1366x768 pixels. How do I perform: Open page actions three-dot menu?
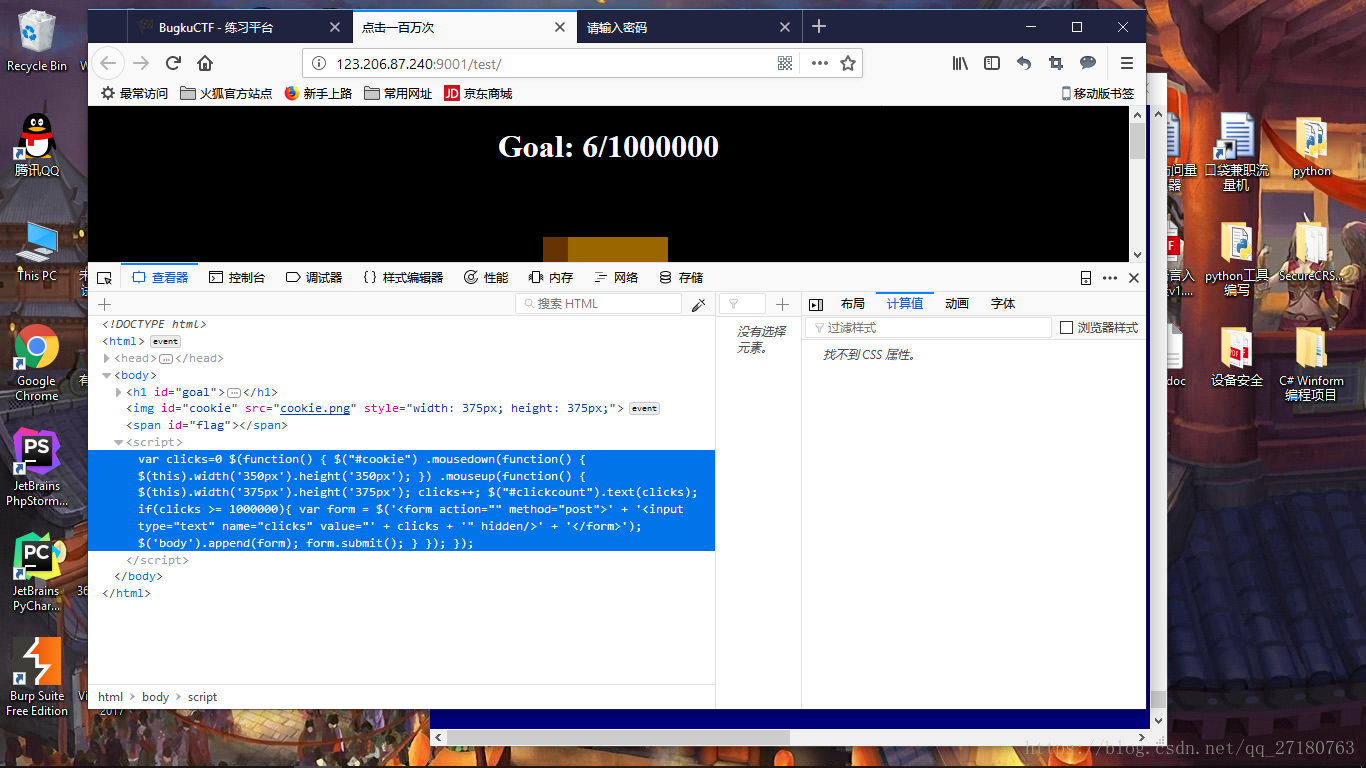click(820, 63)
